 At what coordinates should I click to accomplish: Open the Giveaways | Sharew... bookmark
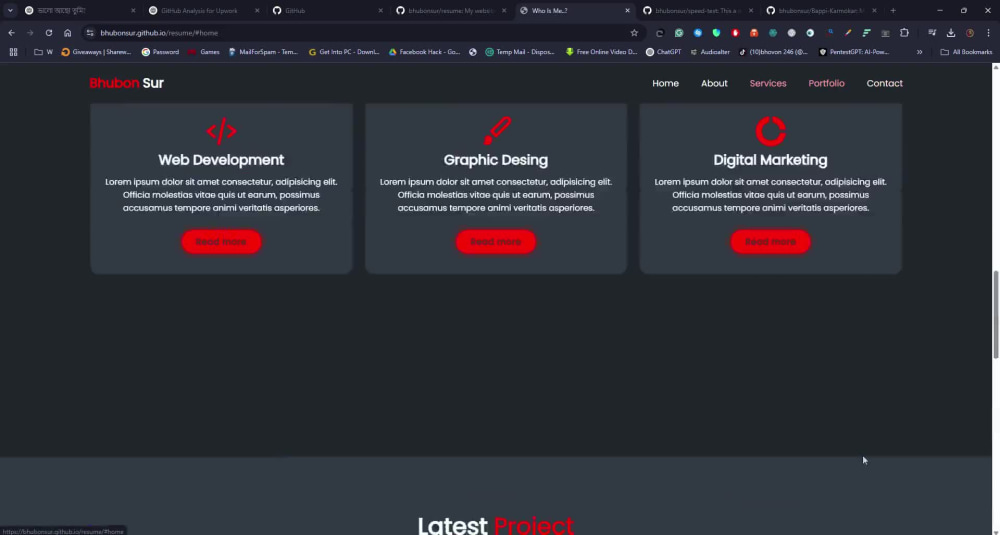click(96, 52)
